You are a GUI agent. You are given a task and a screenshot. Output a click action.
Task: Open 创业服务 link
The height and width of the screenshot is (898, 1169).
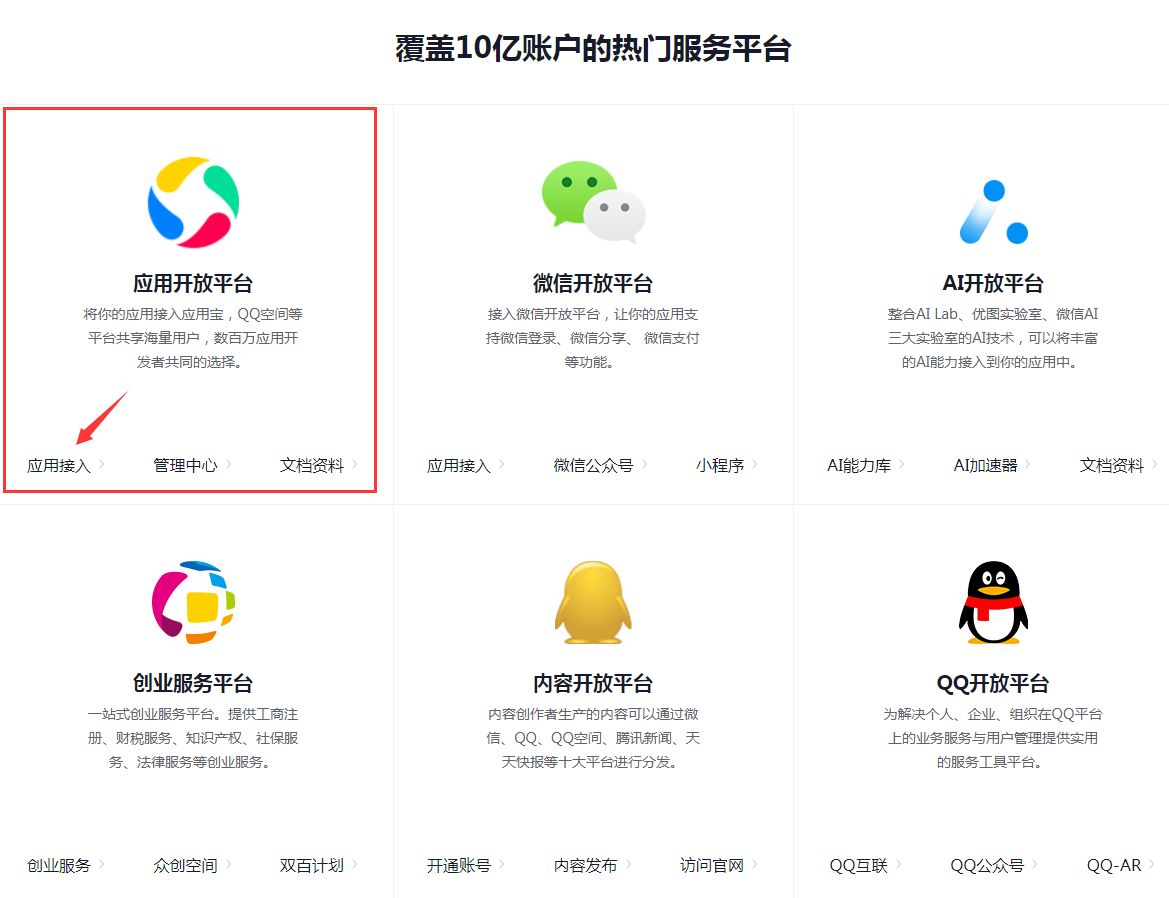click(x=59, y=865)
